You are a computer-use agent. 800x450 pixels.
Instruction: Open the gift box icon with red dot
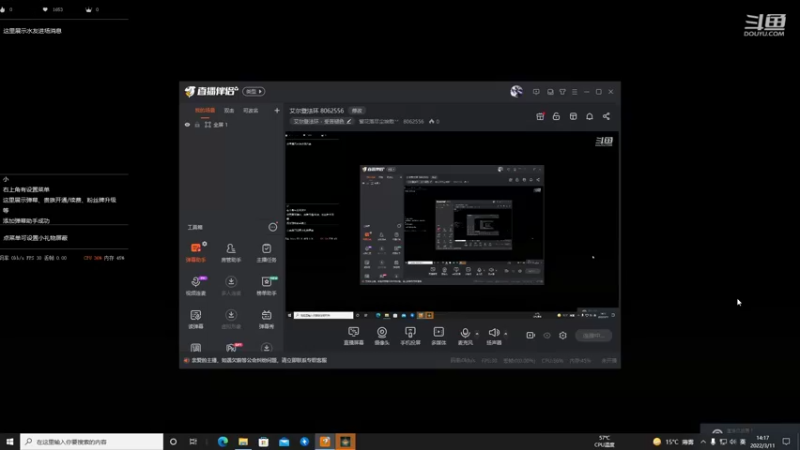(x=540, y=116)
